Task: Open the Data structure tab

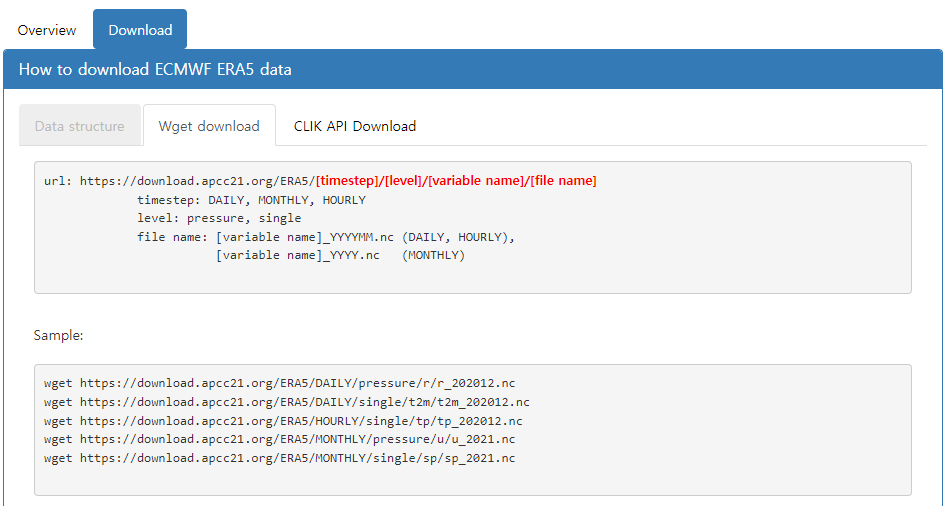Action: (x=80, y=126)
